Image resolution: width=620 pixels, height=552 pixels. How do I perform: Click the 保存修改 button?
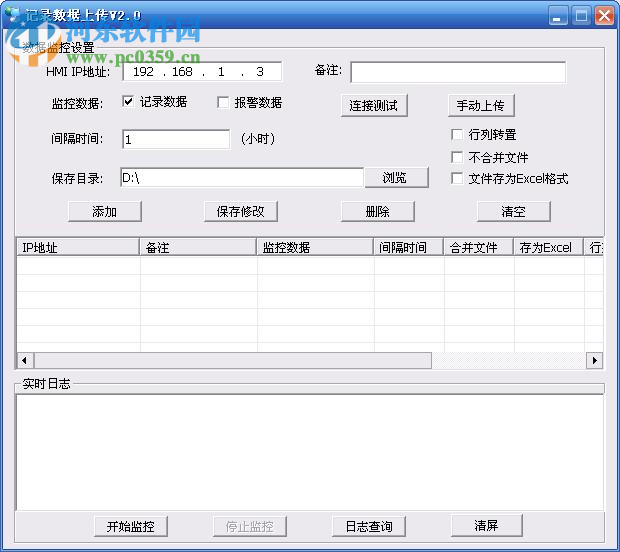click(241, 212)
